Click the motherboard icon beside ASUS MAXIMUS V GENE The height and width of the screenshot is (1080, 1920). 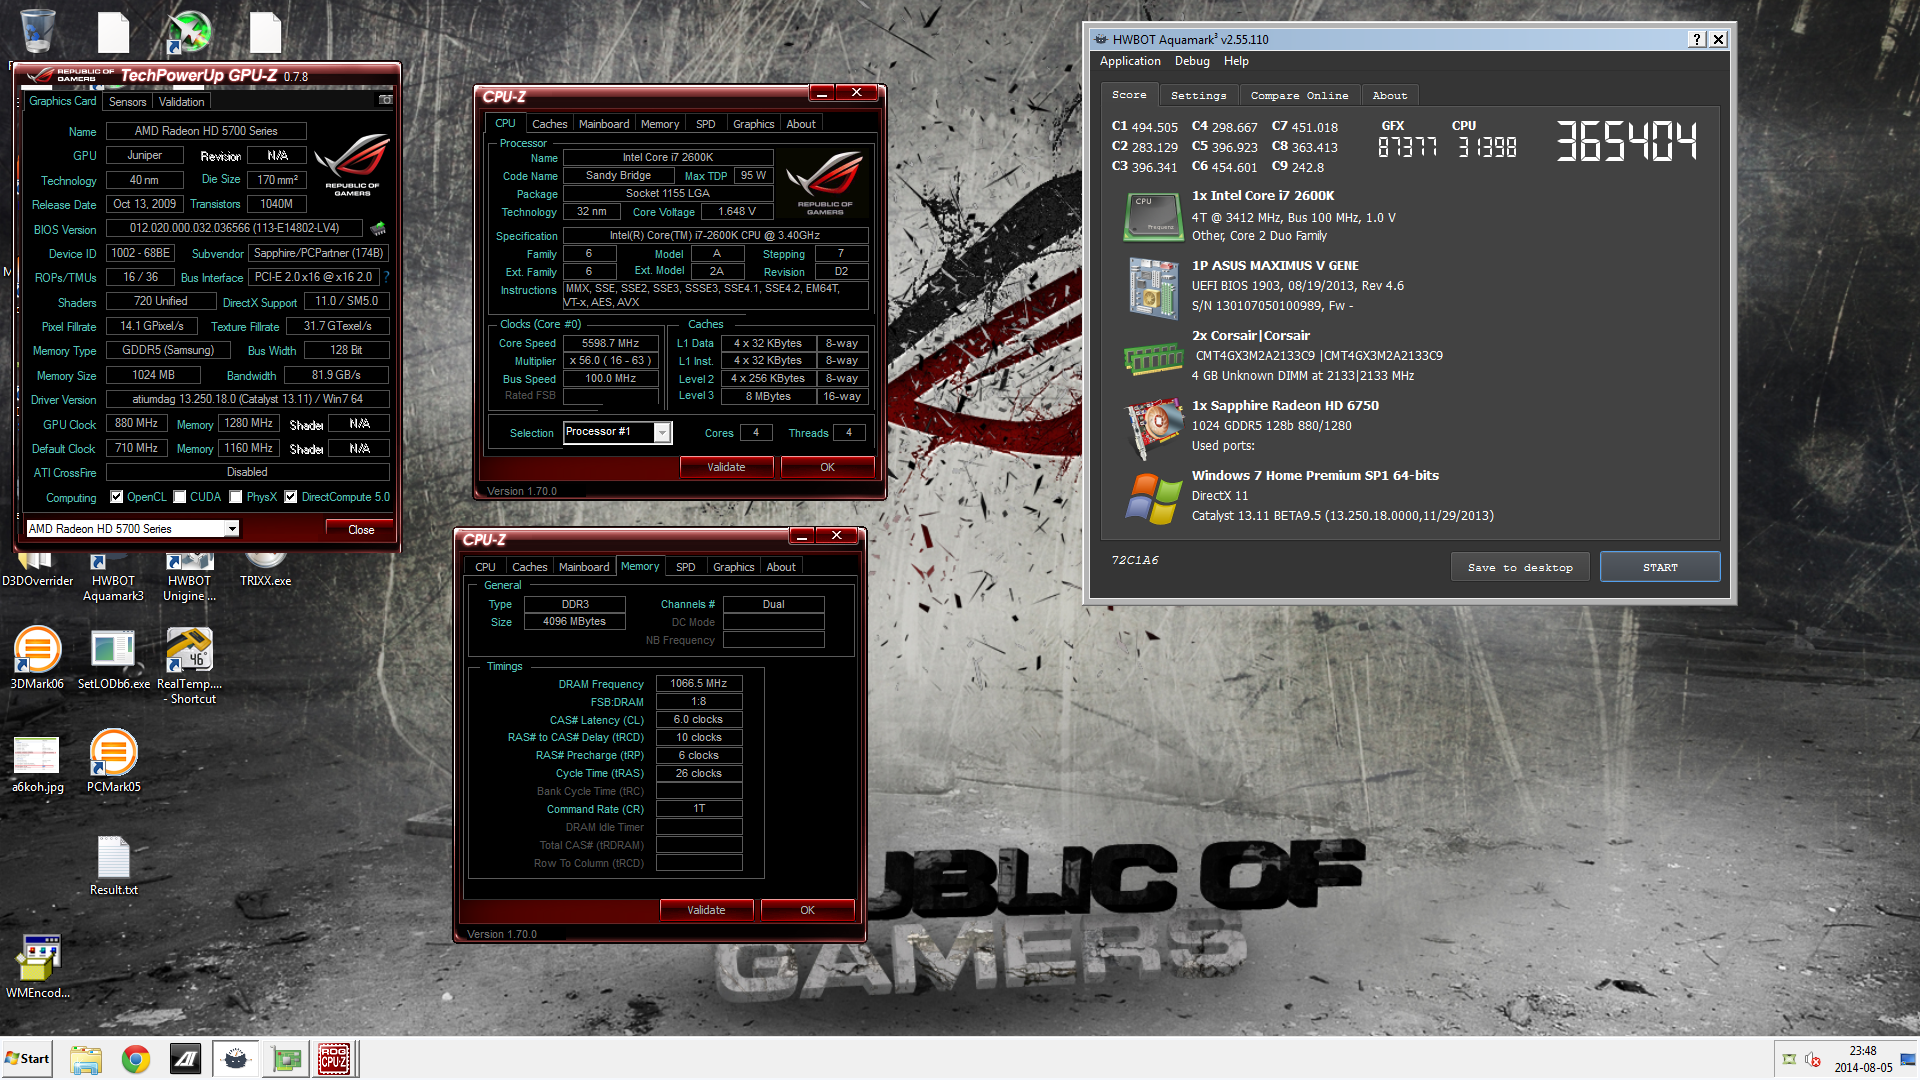pyautogui.click(x=1152, y=288)
